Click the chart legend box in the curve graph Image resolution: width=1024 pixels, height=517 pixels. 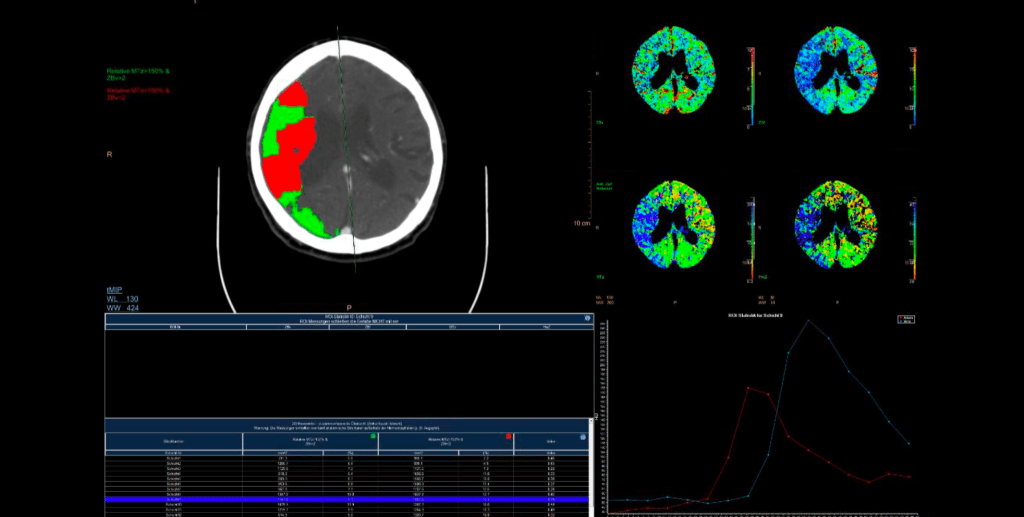tap(906, 319)
